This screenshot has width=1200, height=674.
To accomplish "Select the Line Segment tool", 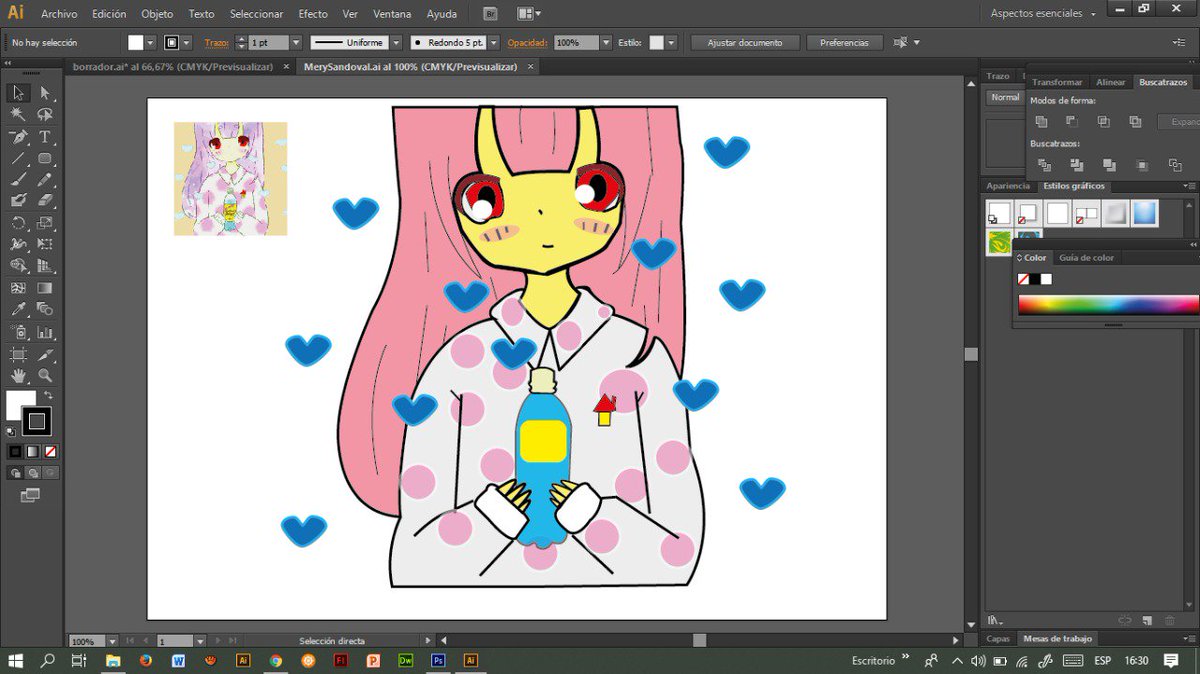I will coord(18,158).
